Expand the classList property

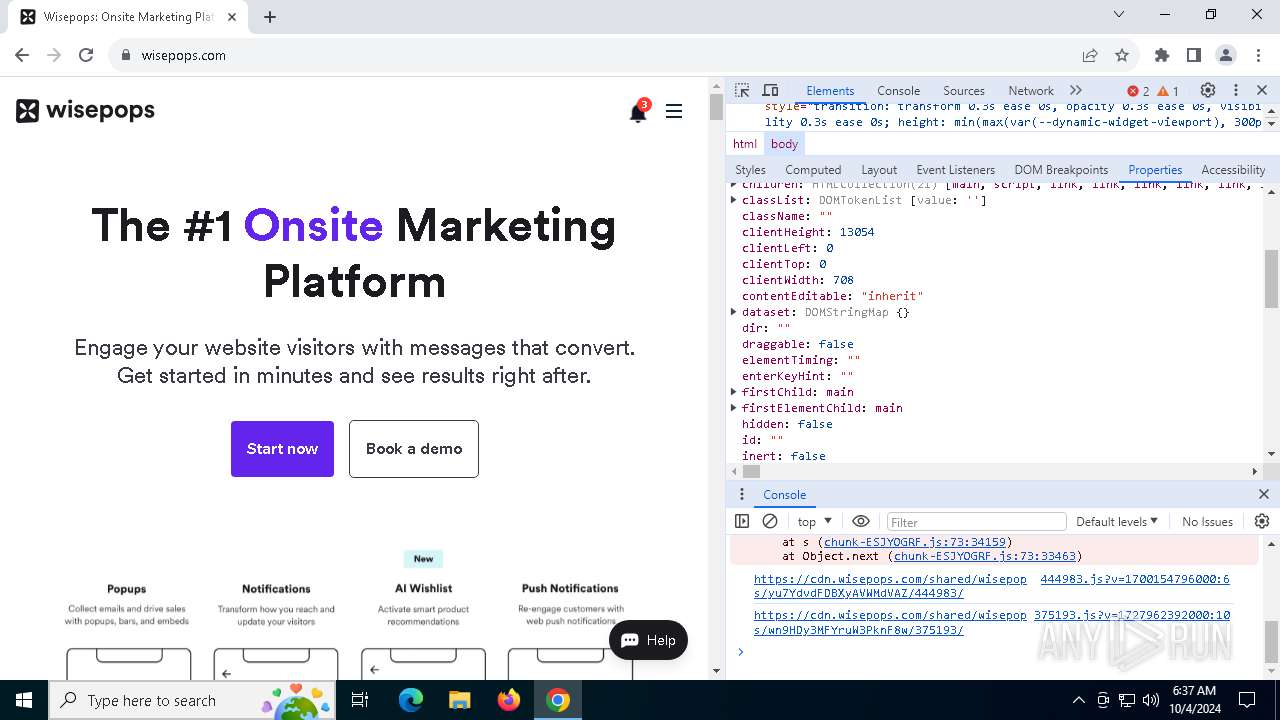click(734, 200)
